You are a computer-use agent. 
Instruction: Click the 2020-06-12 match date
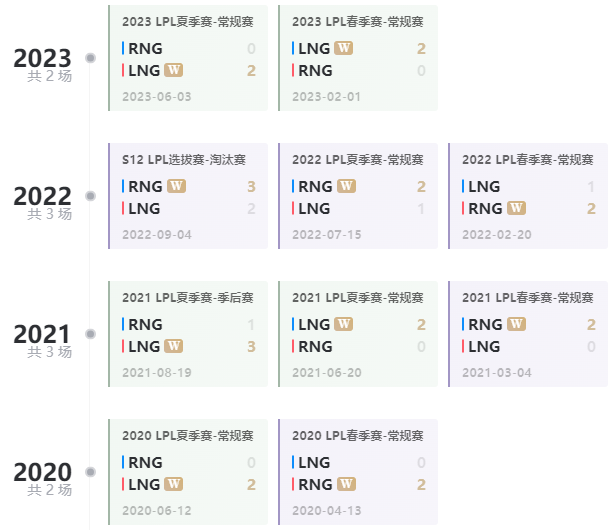[x=157, y=510]
